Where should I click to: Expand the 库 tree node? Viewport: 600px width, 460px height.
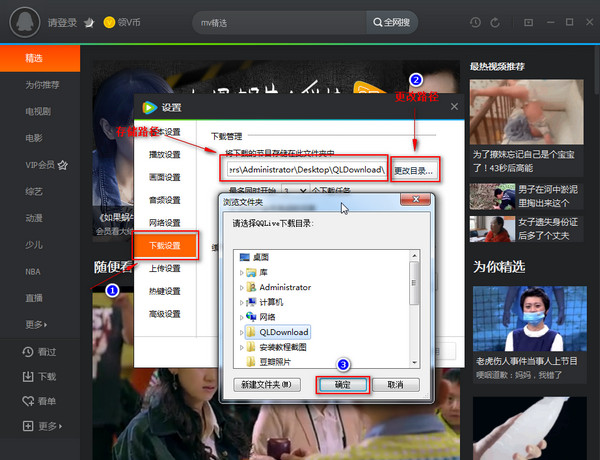tap(241, 272)
